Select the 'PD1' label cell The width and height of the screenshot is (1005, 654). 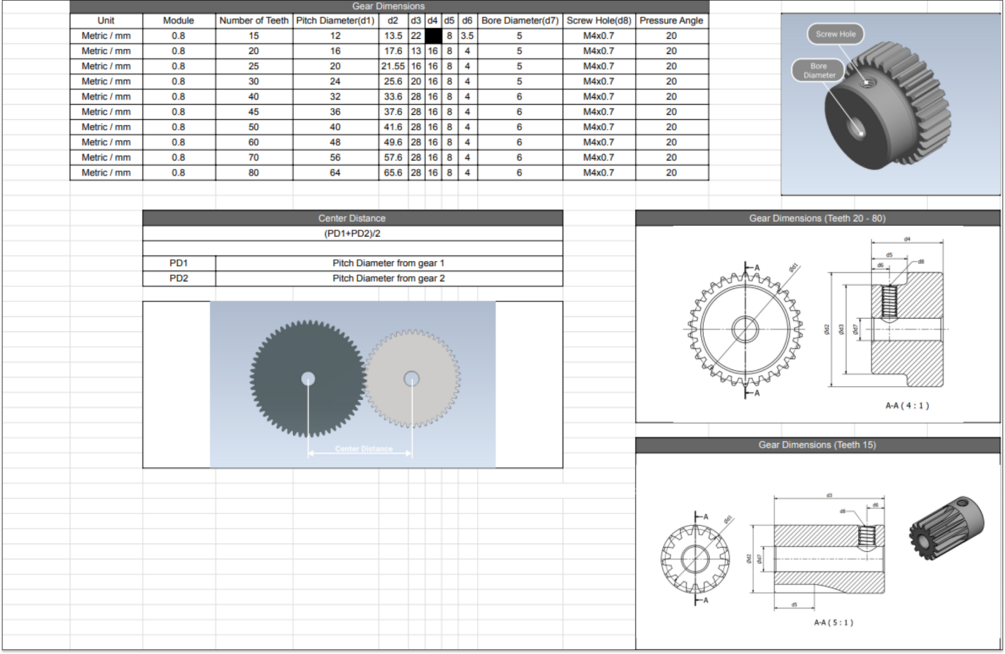tap(179, 263)
